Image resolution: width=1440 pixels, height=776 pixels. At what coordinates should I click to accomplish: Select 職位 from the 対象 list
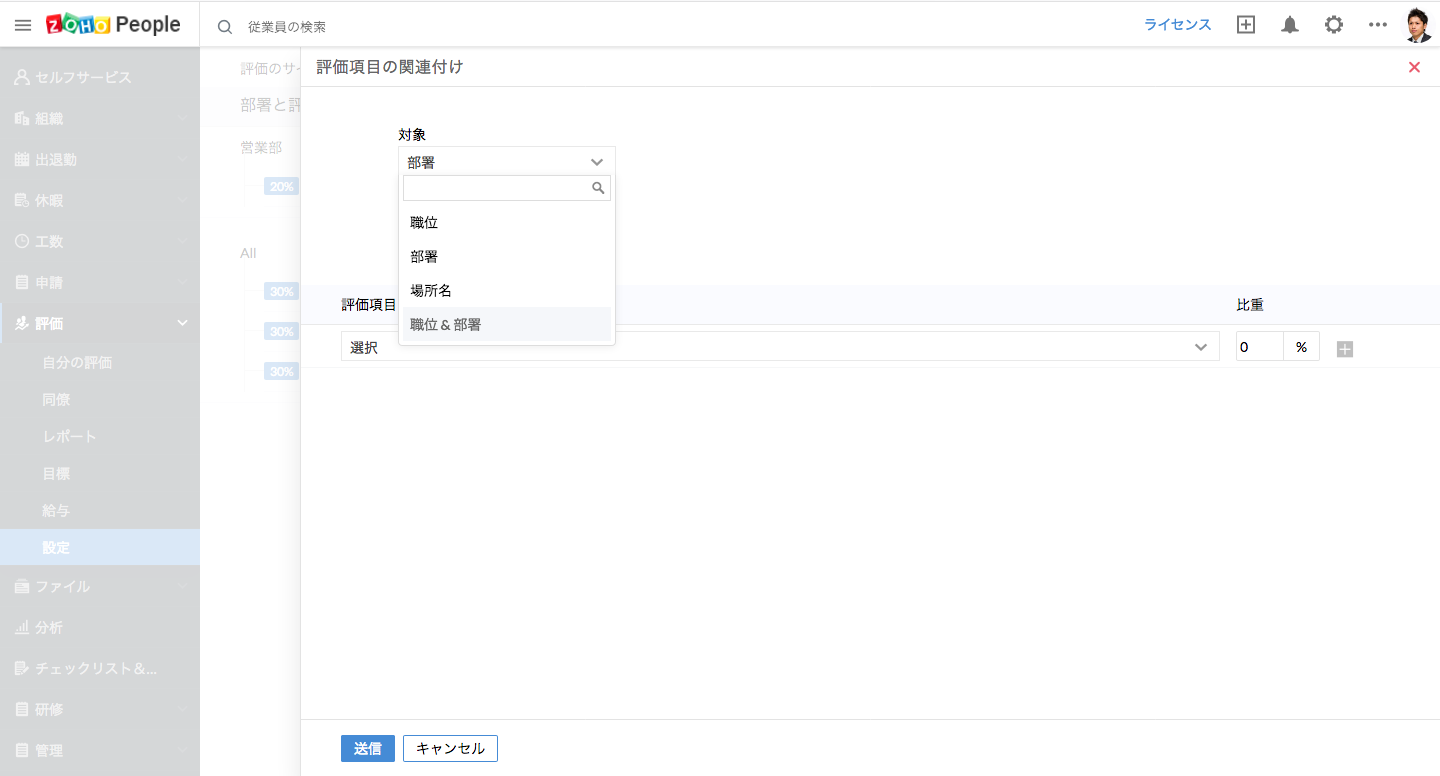coord(507,222)
